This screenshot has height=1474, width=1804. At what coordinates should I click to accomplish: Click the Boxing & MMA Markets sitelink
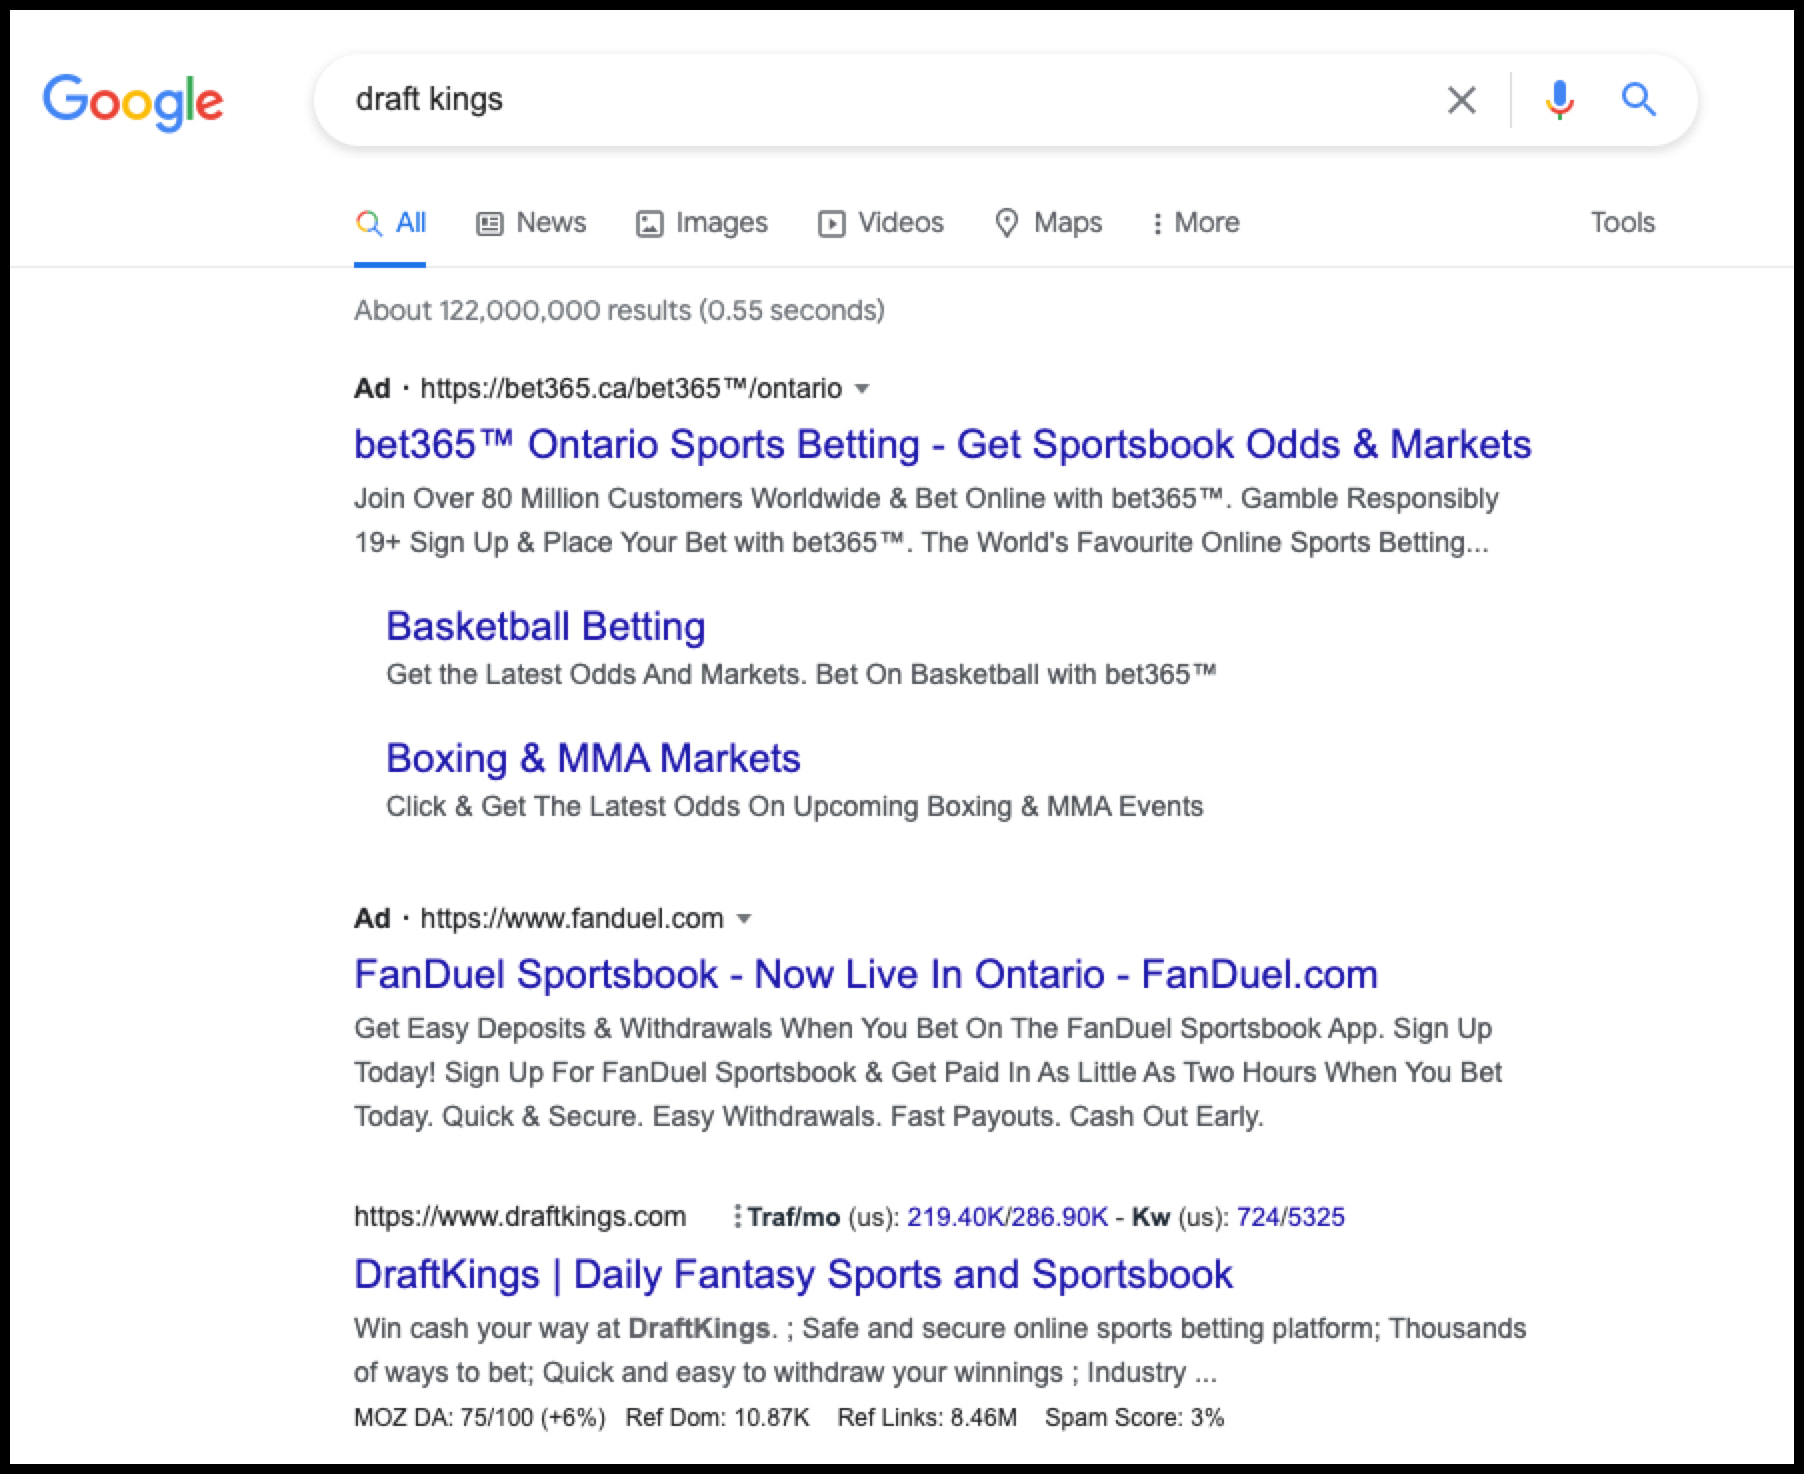[x=593, y=757]
